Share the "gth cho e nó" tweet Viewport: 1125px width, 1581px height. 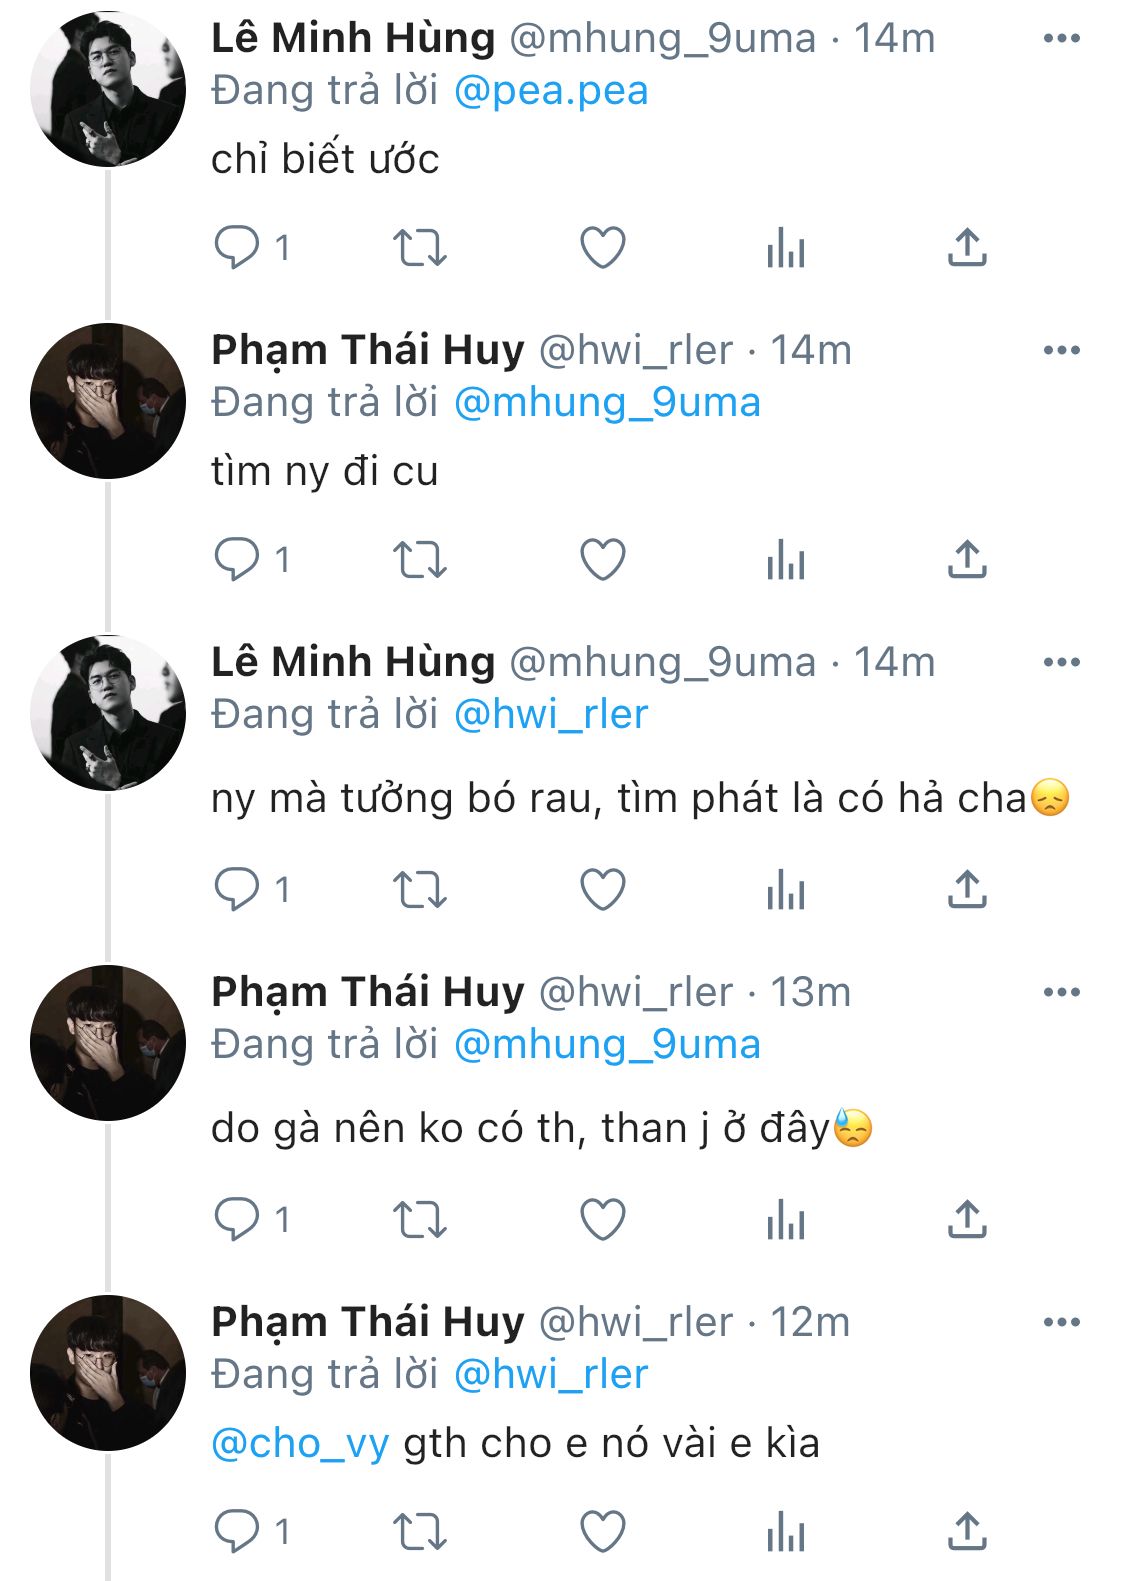(967, 1531)
